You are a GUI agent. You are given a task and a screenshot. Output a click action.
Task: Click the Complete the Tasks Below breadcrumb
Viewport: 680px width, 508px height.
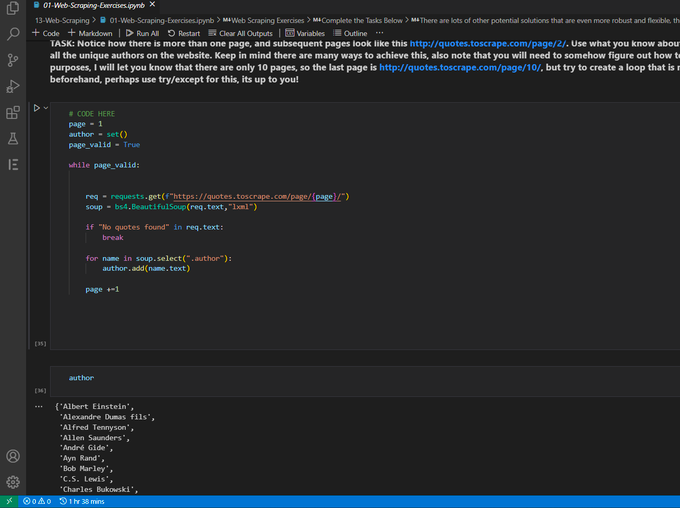(358, 20)
